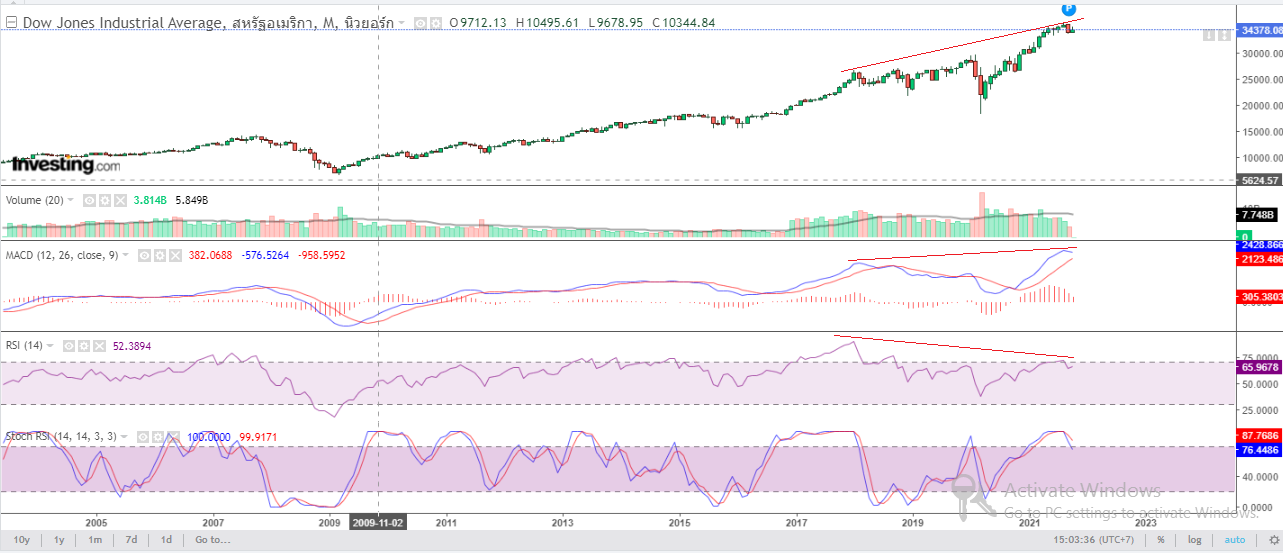The width and height of the screenshot is (1283, 553).
Task: Open RSI indicator settings gear
Action: pos(84,345)
